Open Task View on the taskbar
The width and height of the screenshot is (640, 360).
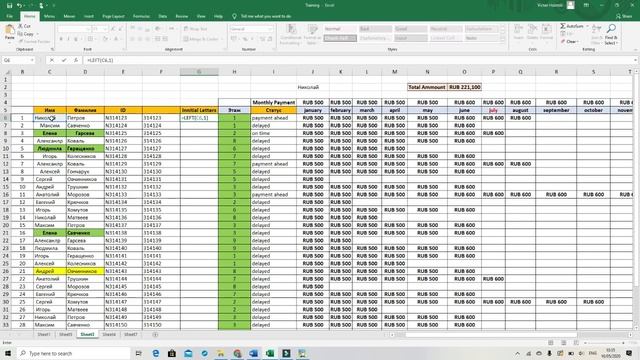click(139, 353)
